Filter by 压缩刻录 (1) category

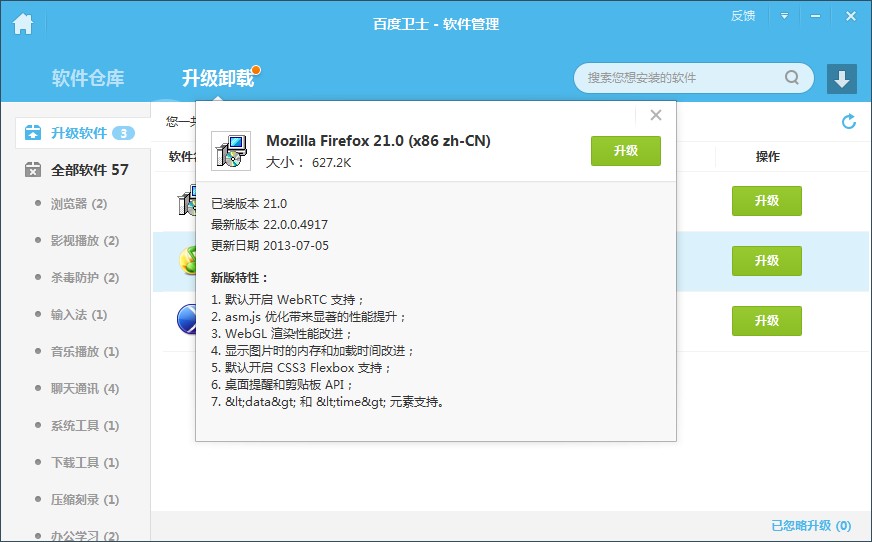[85, 499]
